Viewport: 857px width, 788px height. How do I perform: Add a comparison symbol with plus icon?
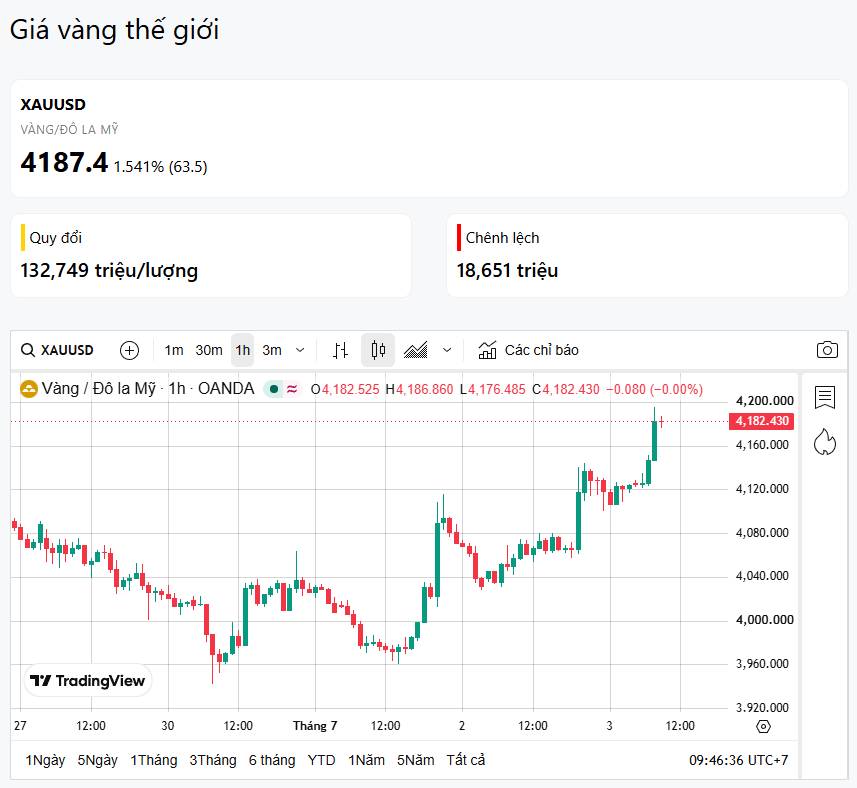click(130, 350)
